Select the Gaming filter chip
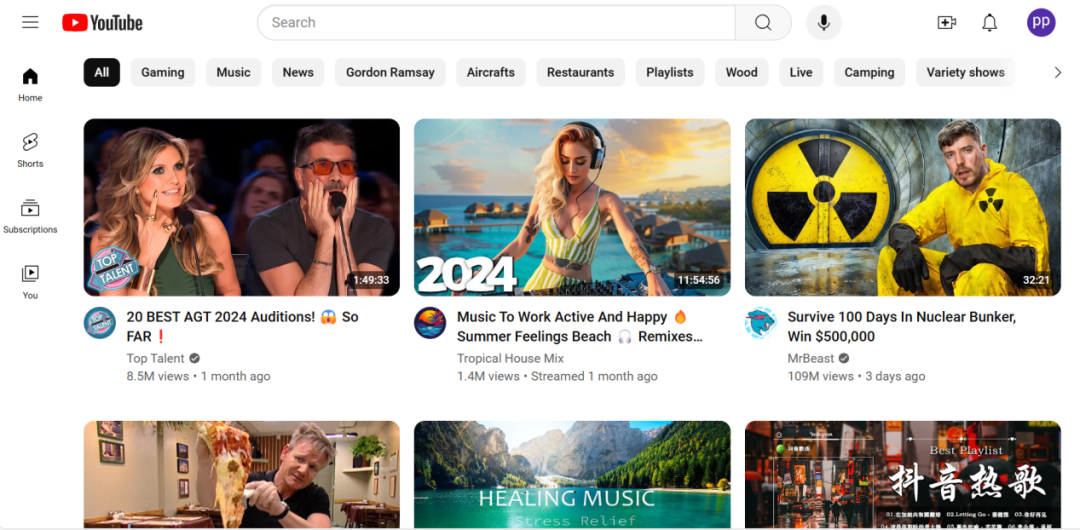This screenshot has width=1080, height=530. pyautogui.click(x=163, y=72)
